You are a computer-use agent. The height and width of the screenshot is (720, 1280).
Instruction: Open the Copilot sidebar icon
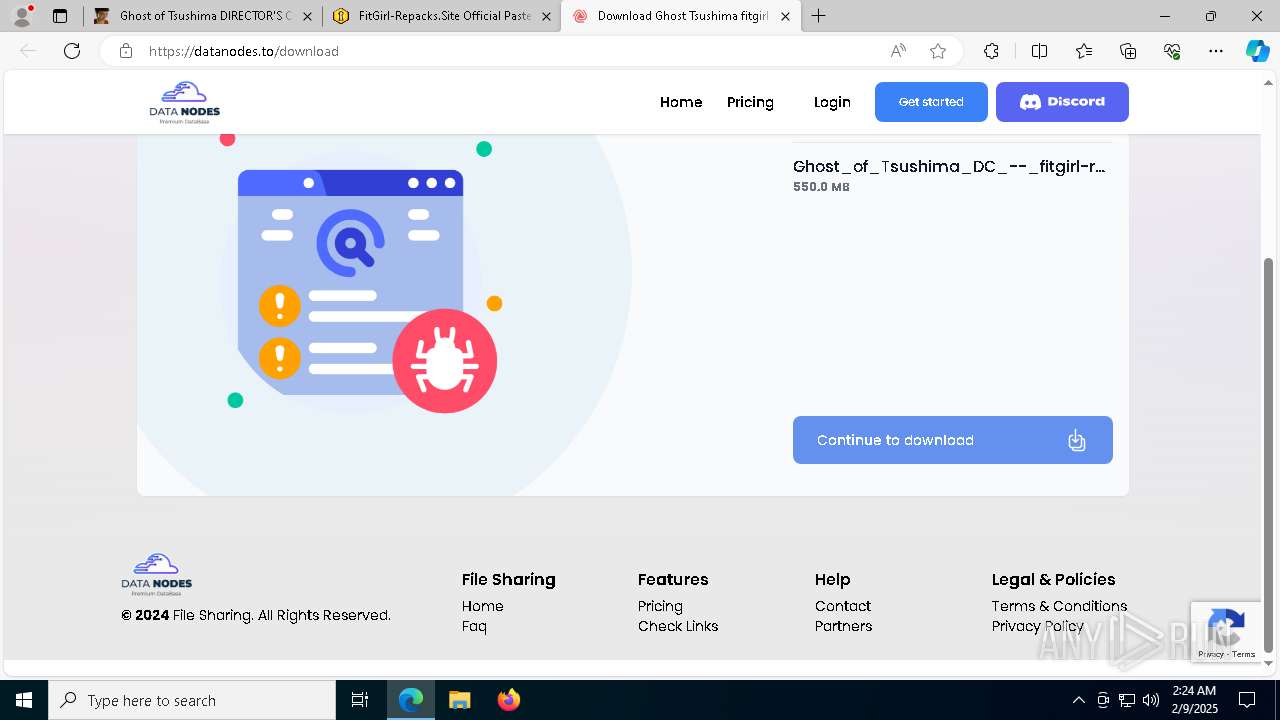[x=1257, y=51]
